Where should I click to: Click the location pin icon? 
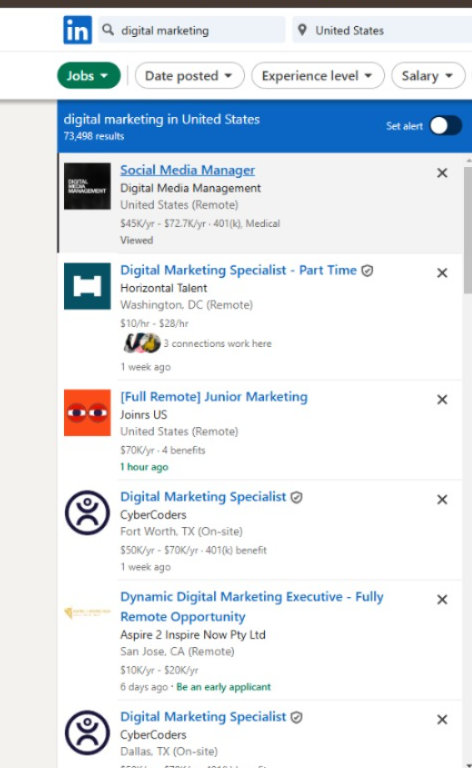(303, 30)
